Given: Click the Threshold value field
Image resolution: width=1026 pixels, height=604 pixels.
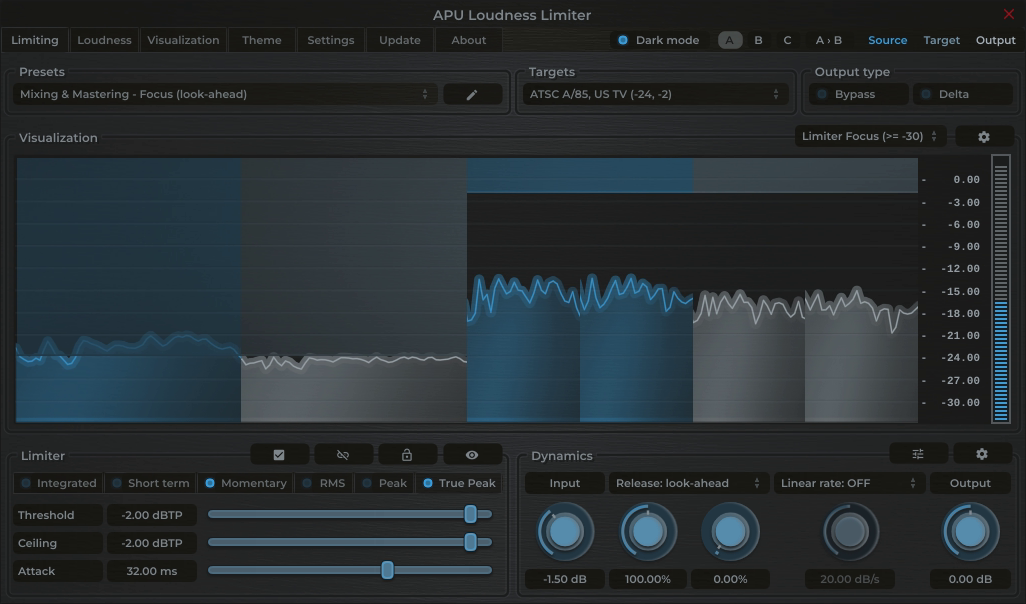Looking at the screenshot, I should point(151,514).
